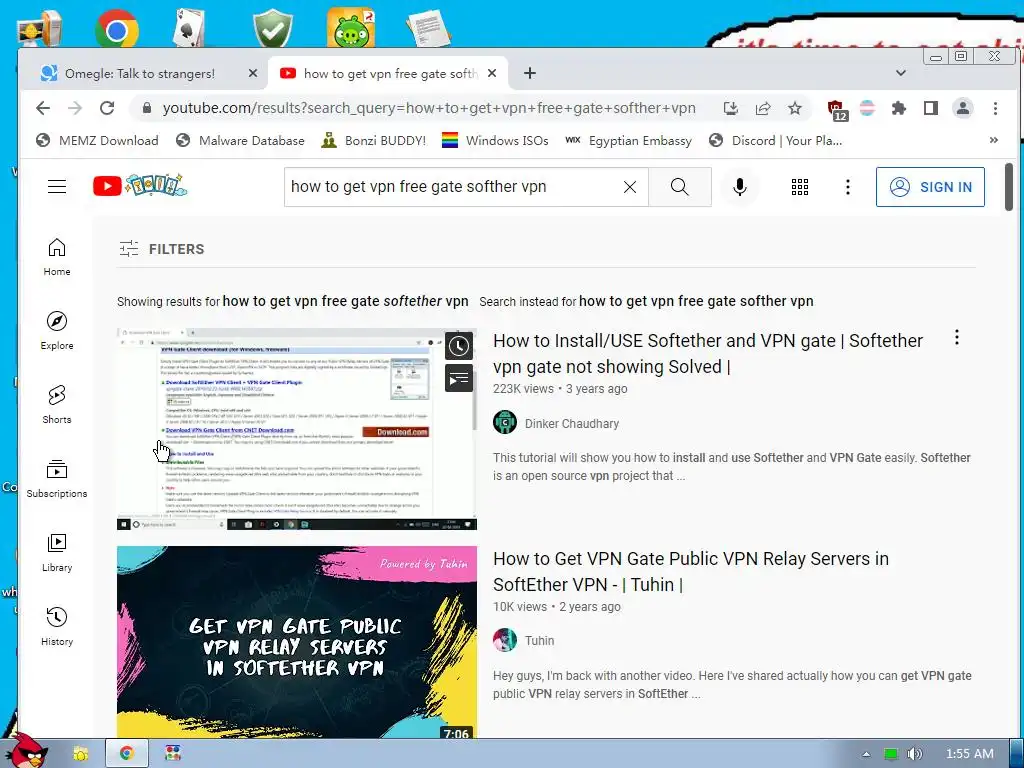Screen dimensions: 1024x768
Task: Click the SIGN IN button
Action: [x=930, y=187]
